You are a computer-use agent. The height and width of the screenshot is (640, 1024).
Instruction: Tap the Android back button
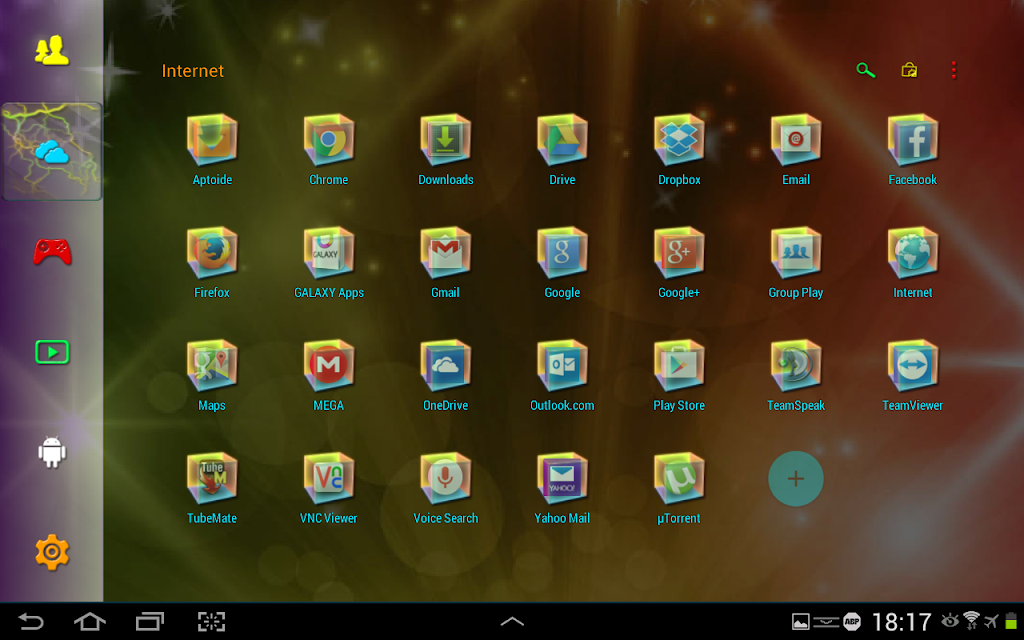[30, 621]
